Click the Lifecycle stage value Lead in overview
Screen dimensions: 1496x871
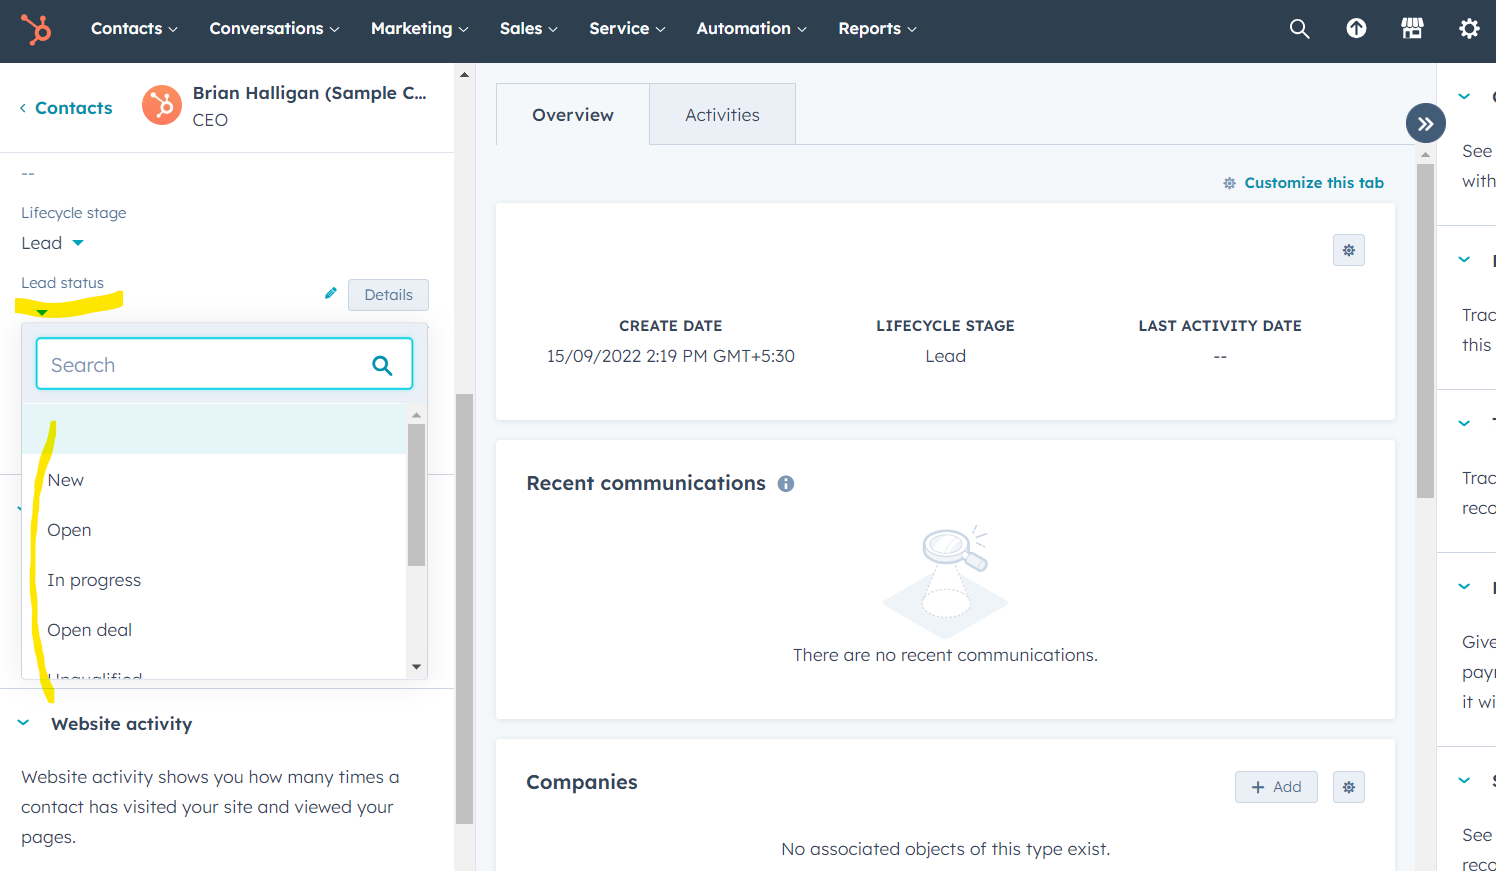945,356
